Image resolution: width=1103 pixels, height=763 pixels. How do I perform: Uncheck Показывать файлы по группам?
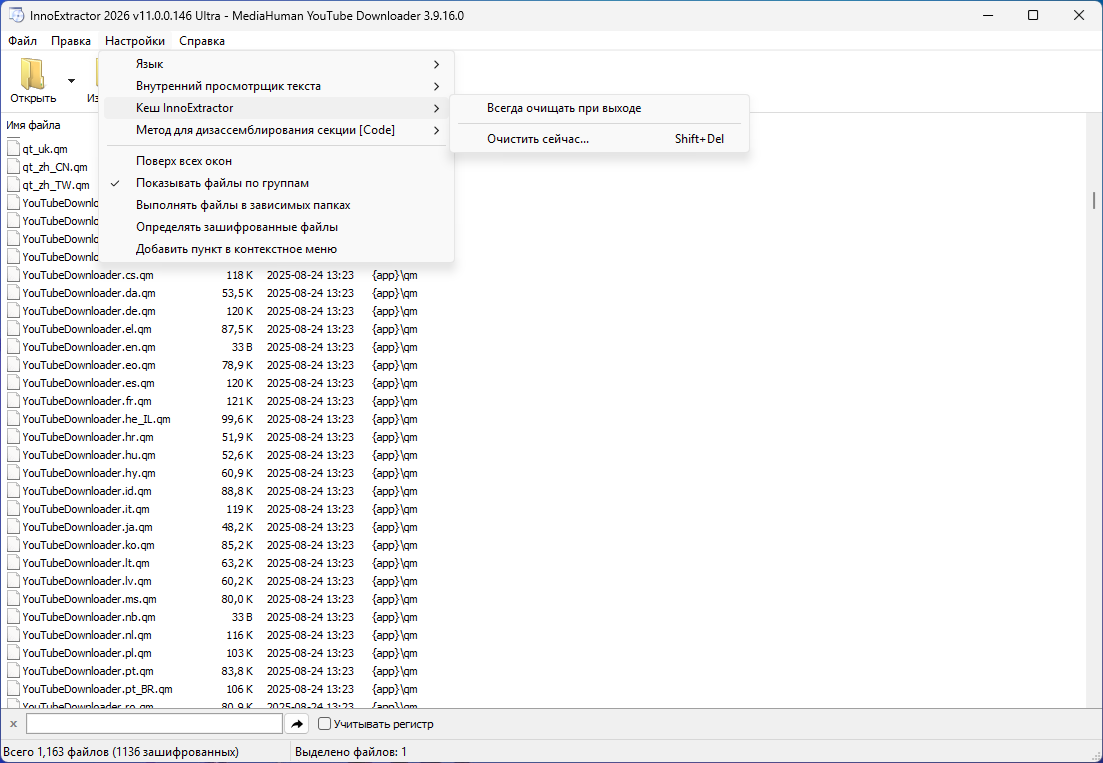tap(276, 183)
